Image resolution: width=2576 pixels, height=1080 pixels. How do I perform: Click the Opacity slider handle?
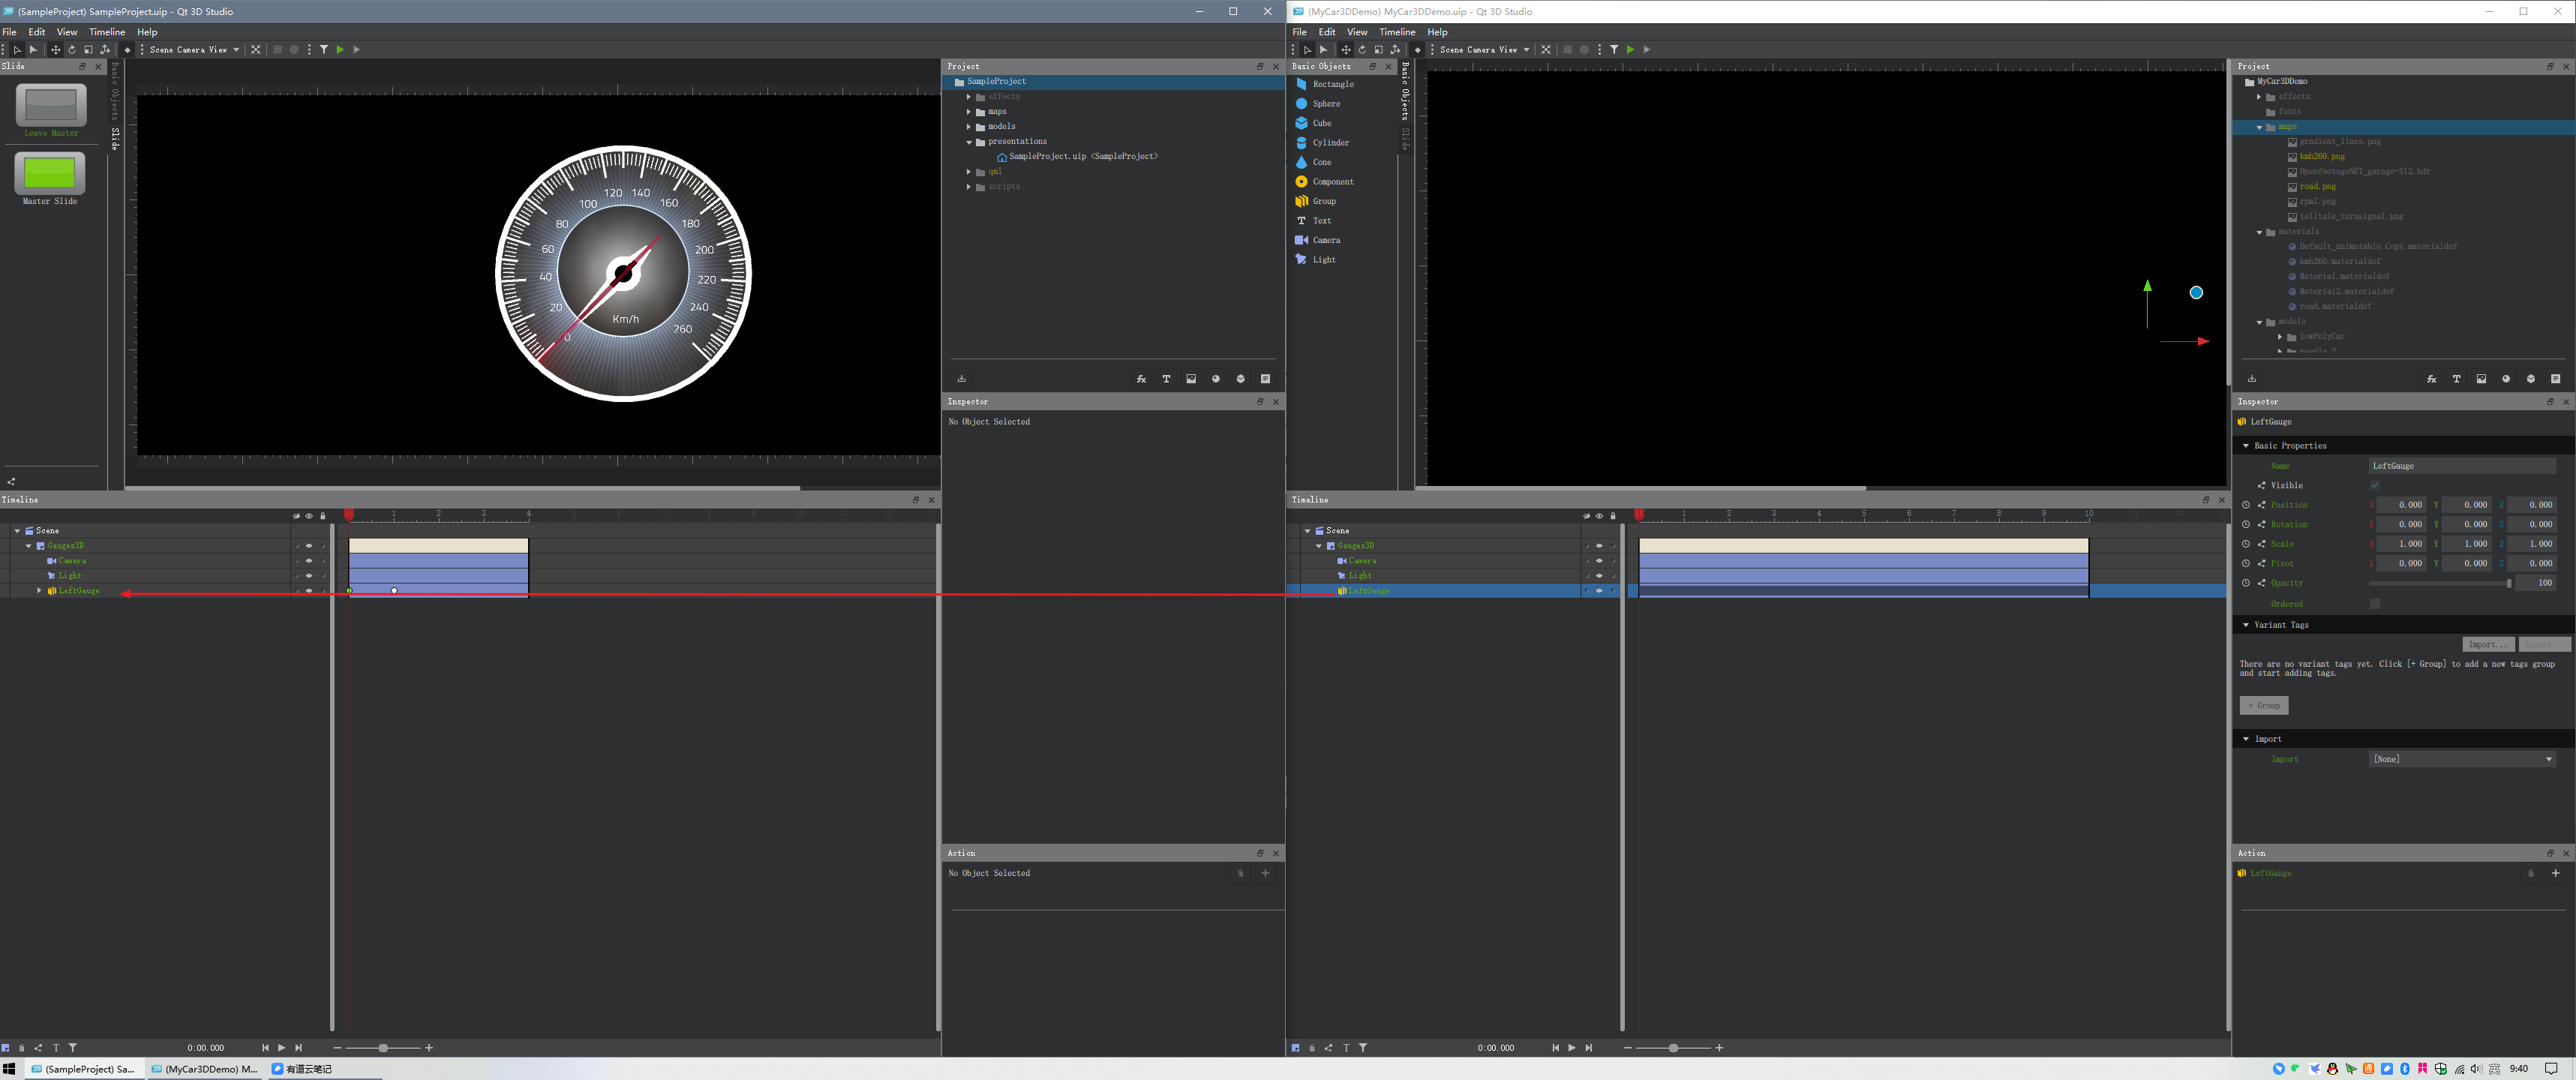coord(2509,584)
